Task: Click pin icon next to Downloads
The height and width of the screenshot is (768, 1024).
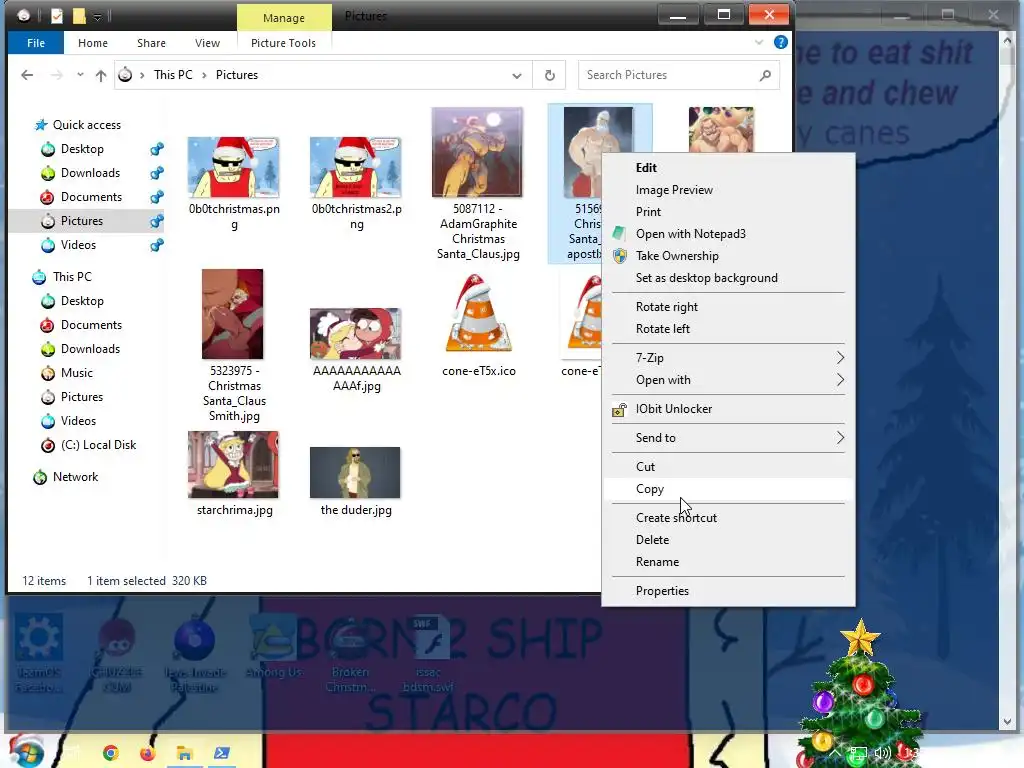Action: (x=157, y=173)
